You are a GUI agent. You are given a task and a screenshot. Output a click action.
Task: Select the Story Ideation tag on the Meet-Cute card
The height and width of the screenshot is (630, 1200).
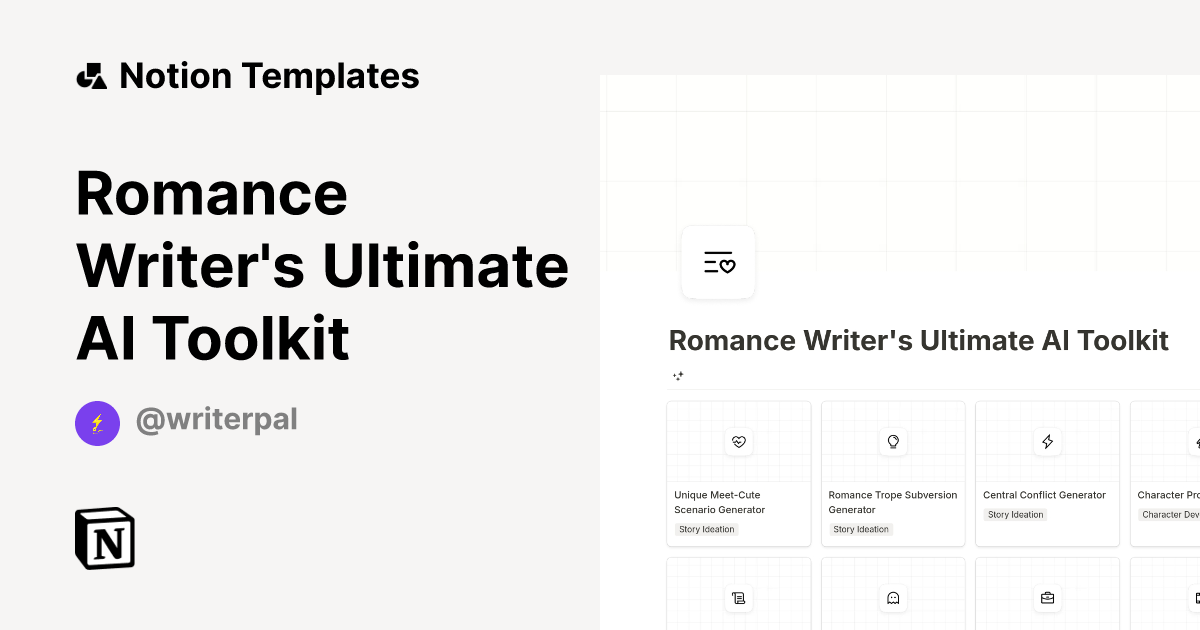point(707,529)
